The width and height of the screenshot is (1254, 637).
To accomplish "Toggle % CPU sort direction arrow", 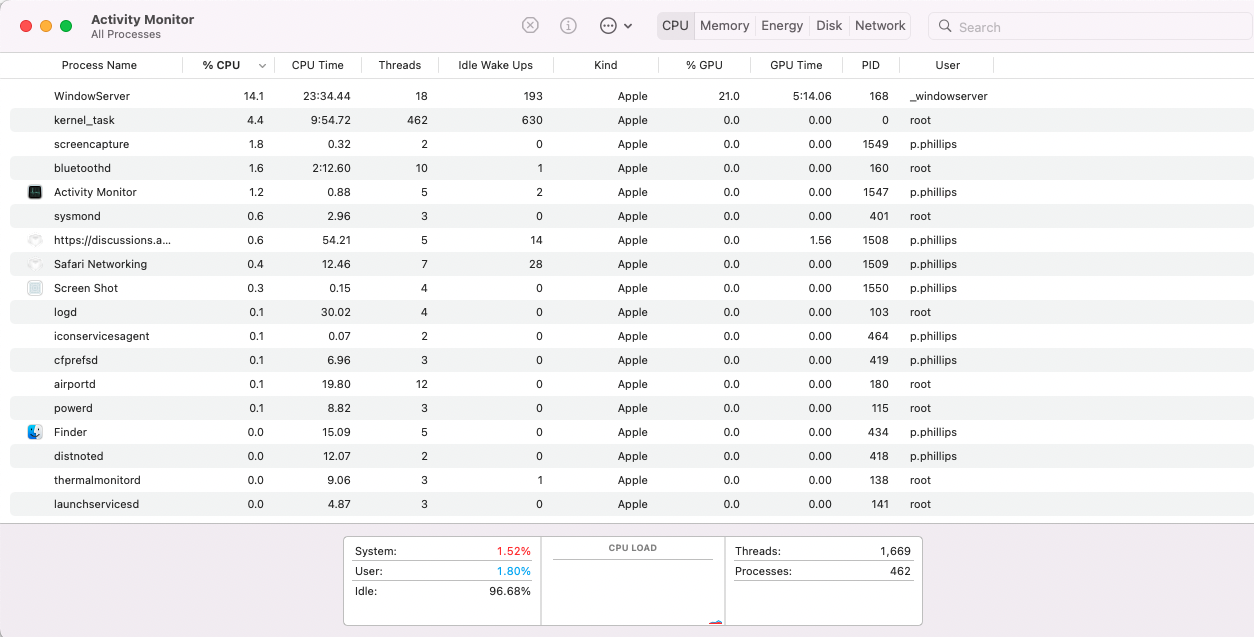I will click(262, 66).
